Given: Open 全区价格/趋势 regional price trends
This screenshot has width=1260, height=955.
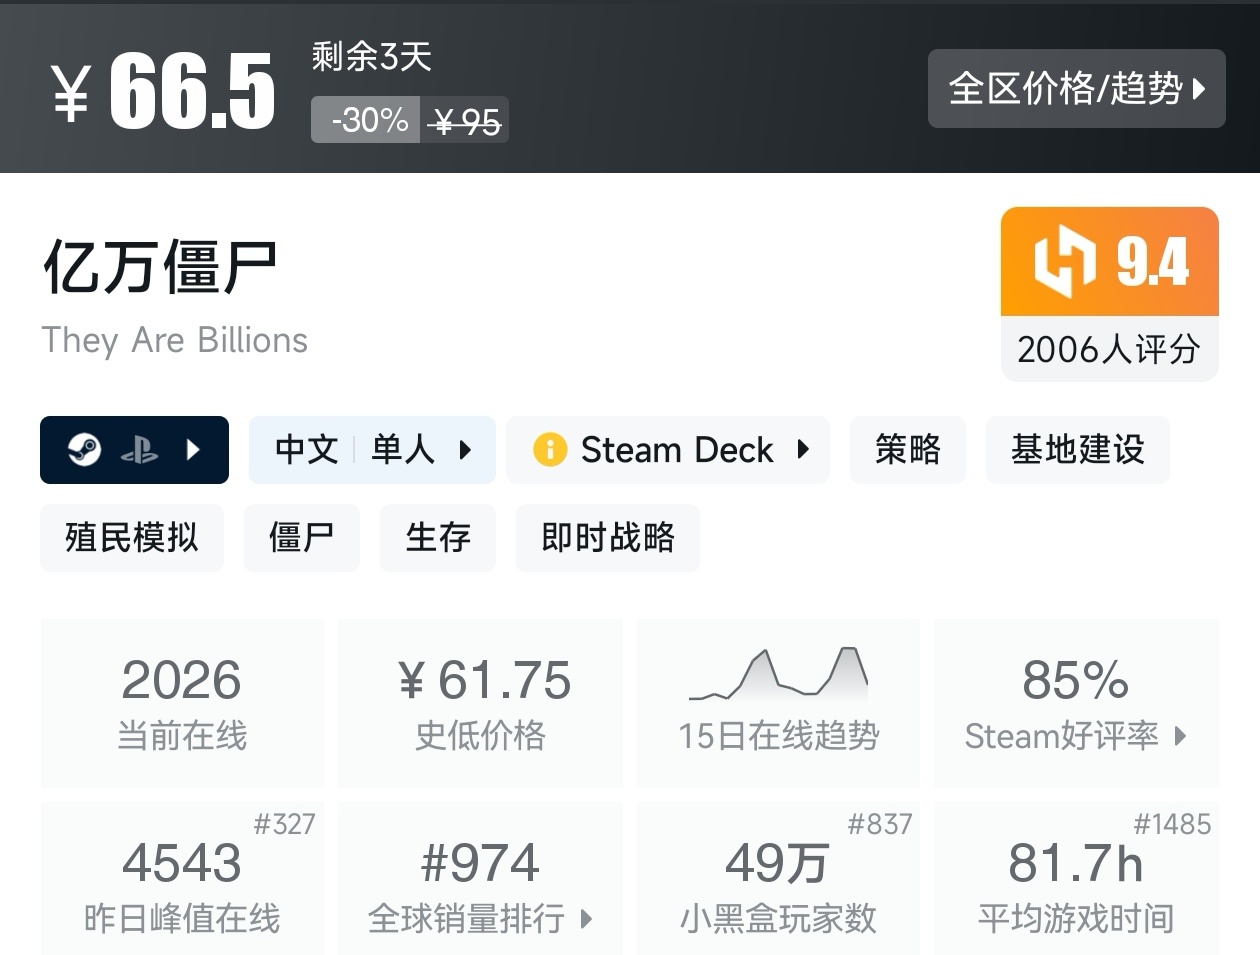Looking at the screenshot, I should 1076,89.
